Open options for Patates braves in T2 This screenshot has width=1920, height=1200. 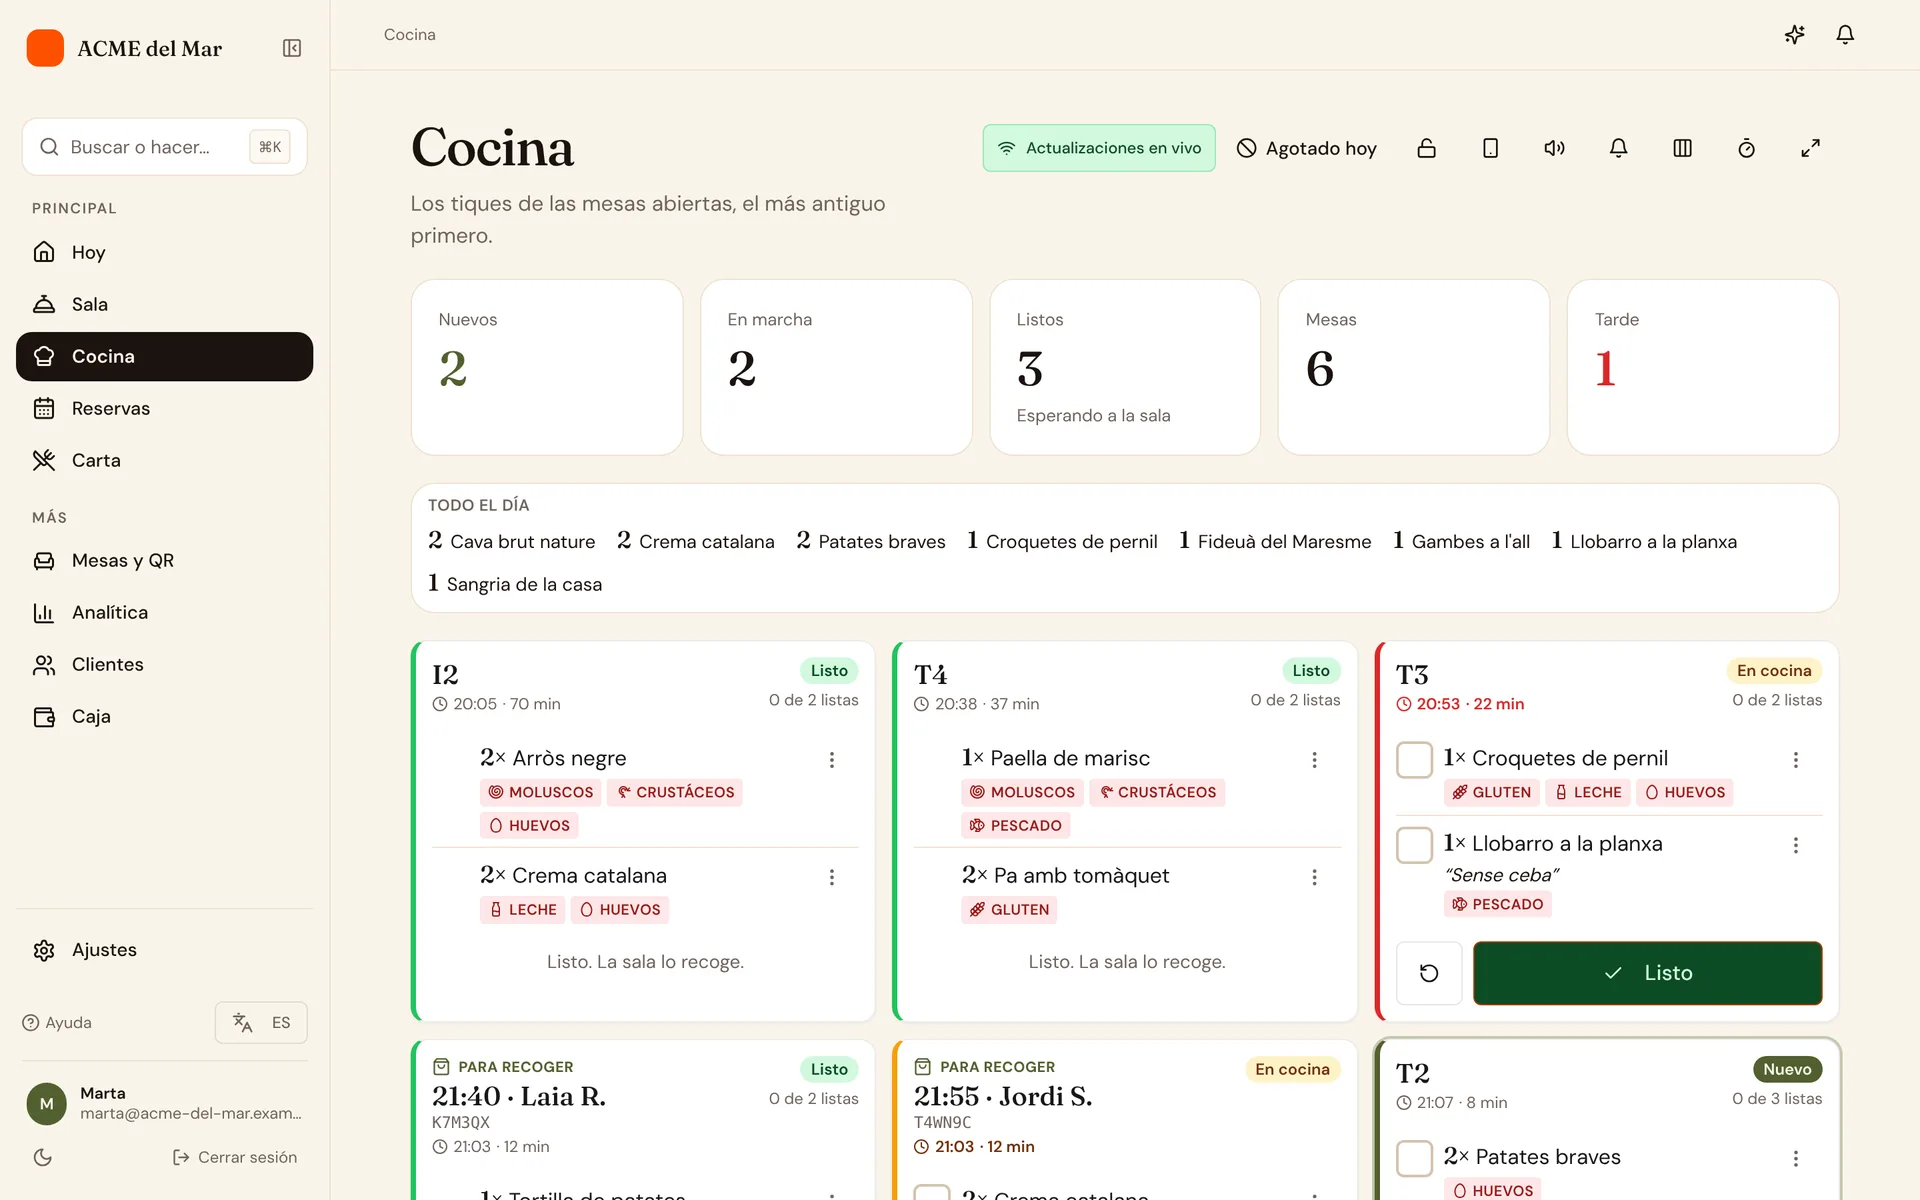[x=1796, y=1158]
